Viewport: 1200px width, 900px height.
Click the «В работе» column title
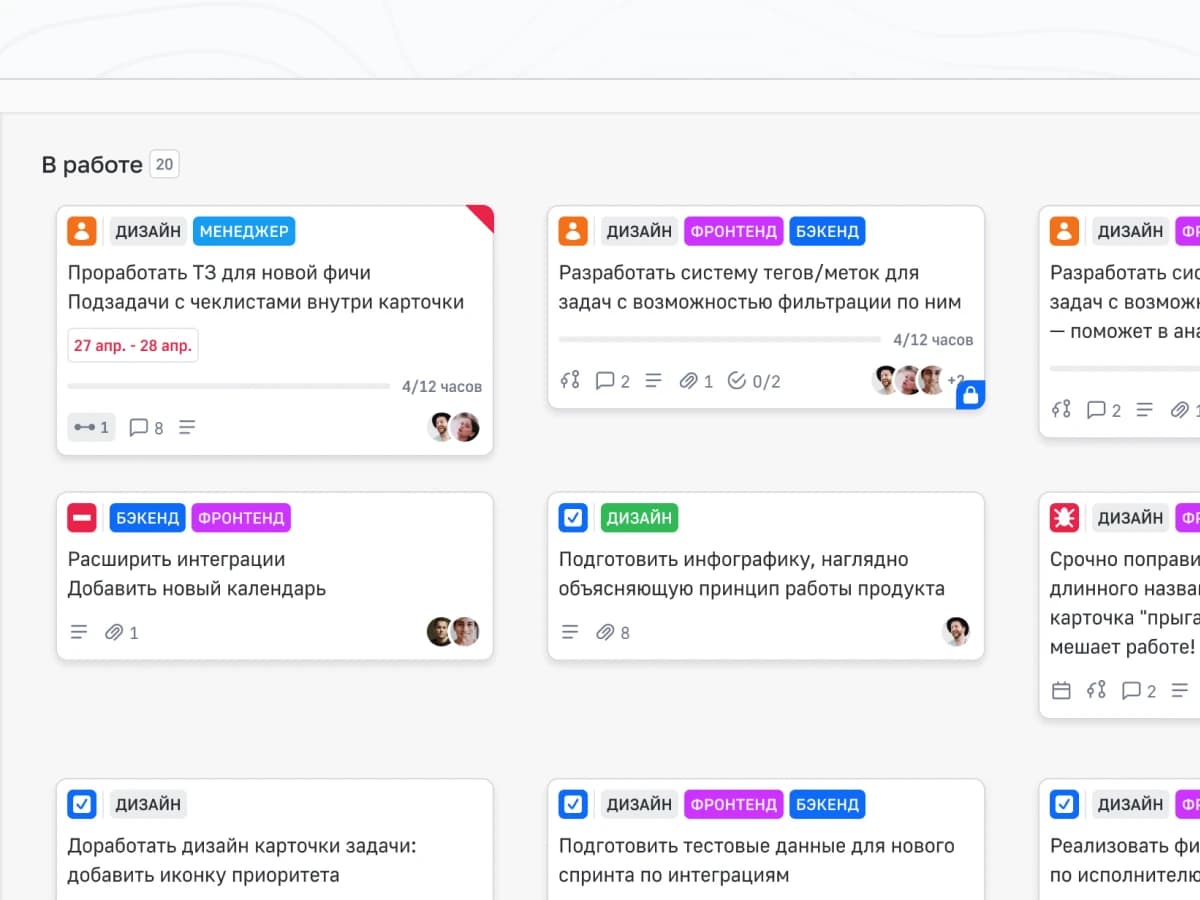pos(92,165)
